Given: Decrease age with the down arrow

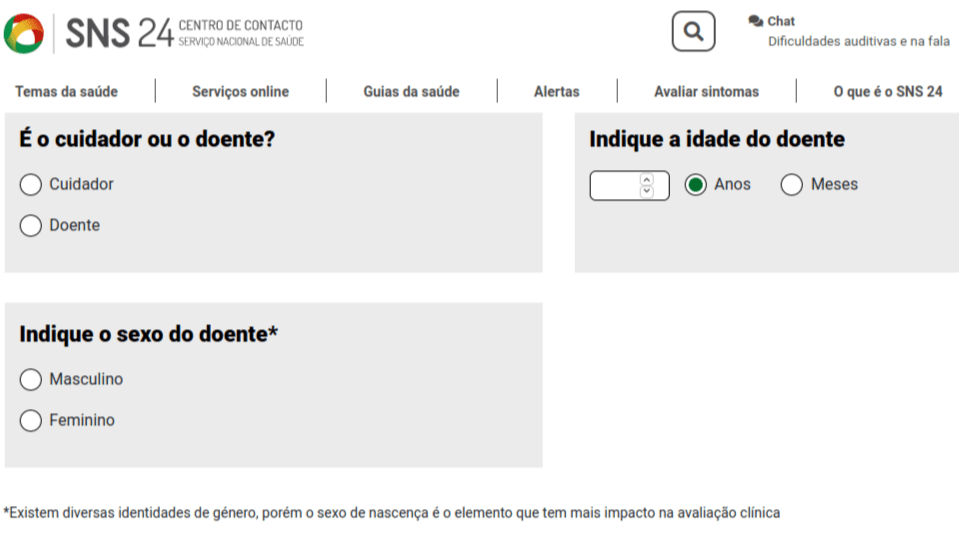Looking at the screenshot, I should click(x=647, y=191).
